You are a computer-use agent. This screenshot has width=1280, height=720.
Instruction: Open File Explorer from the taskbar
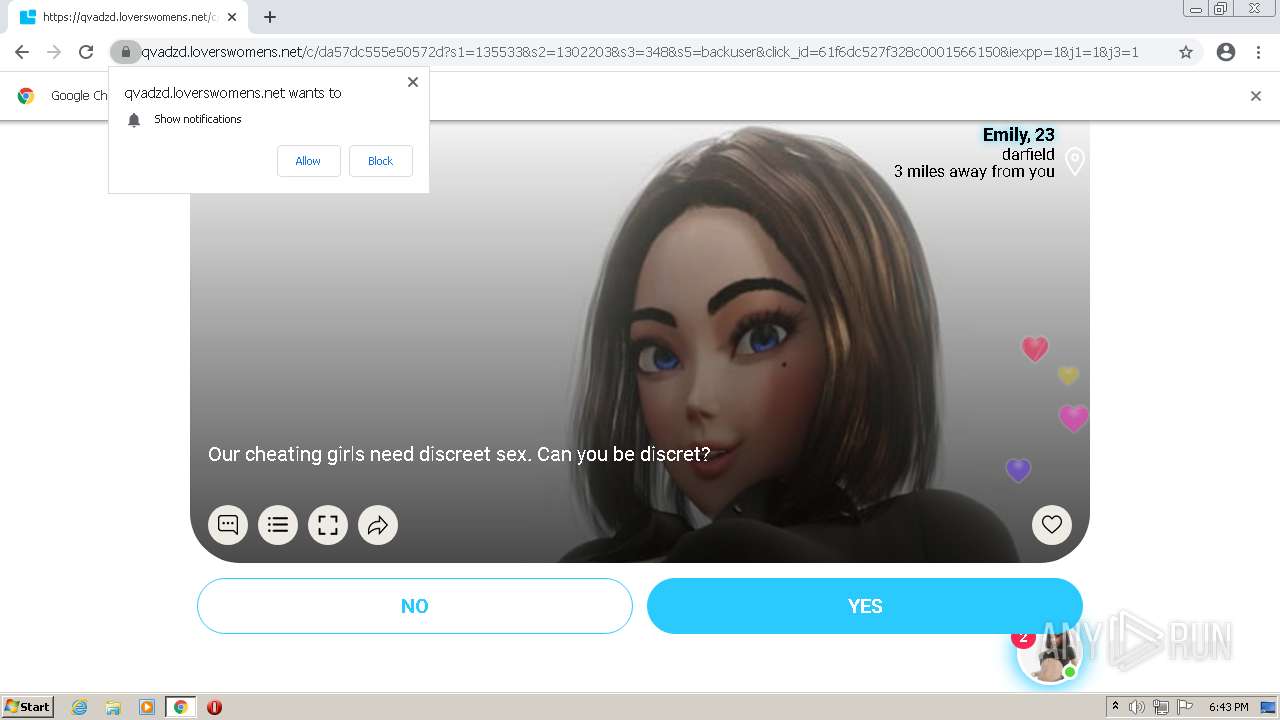(113, 707)
